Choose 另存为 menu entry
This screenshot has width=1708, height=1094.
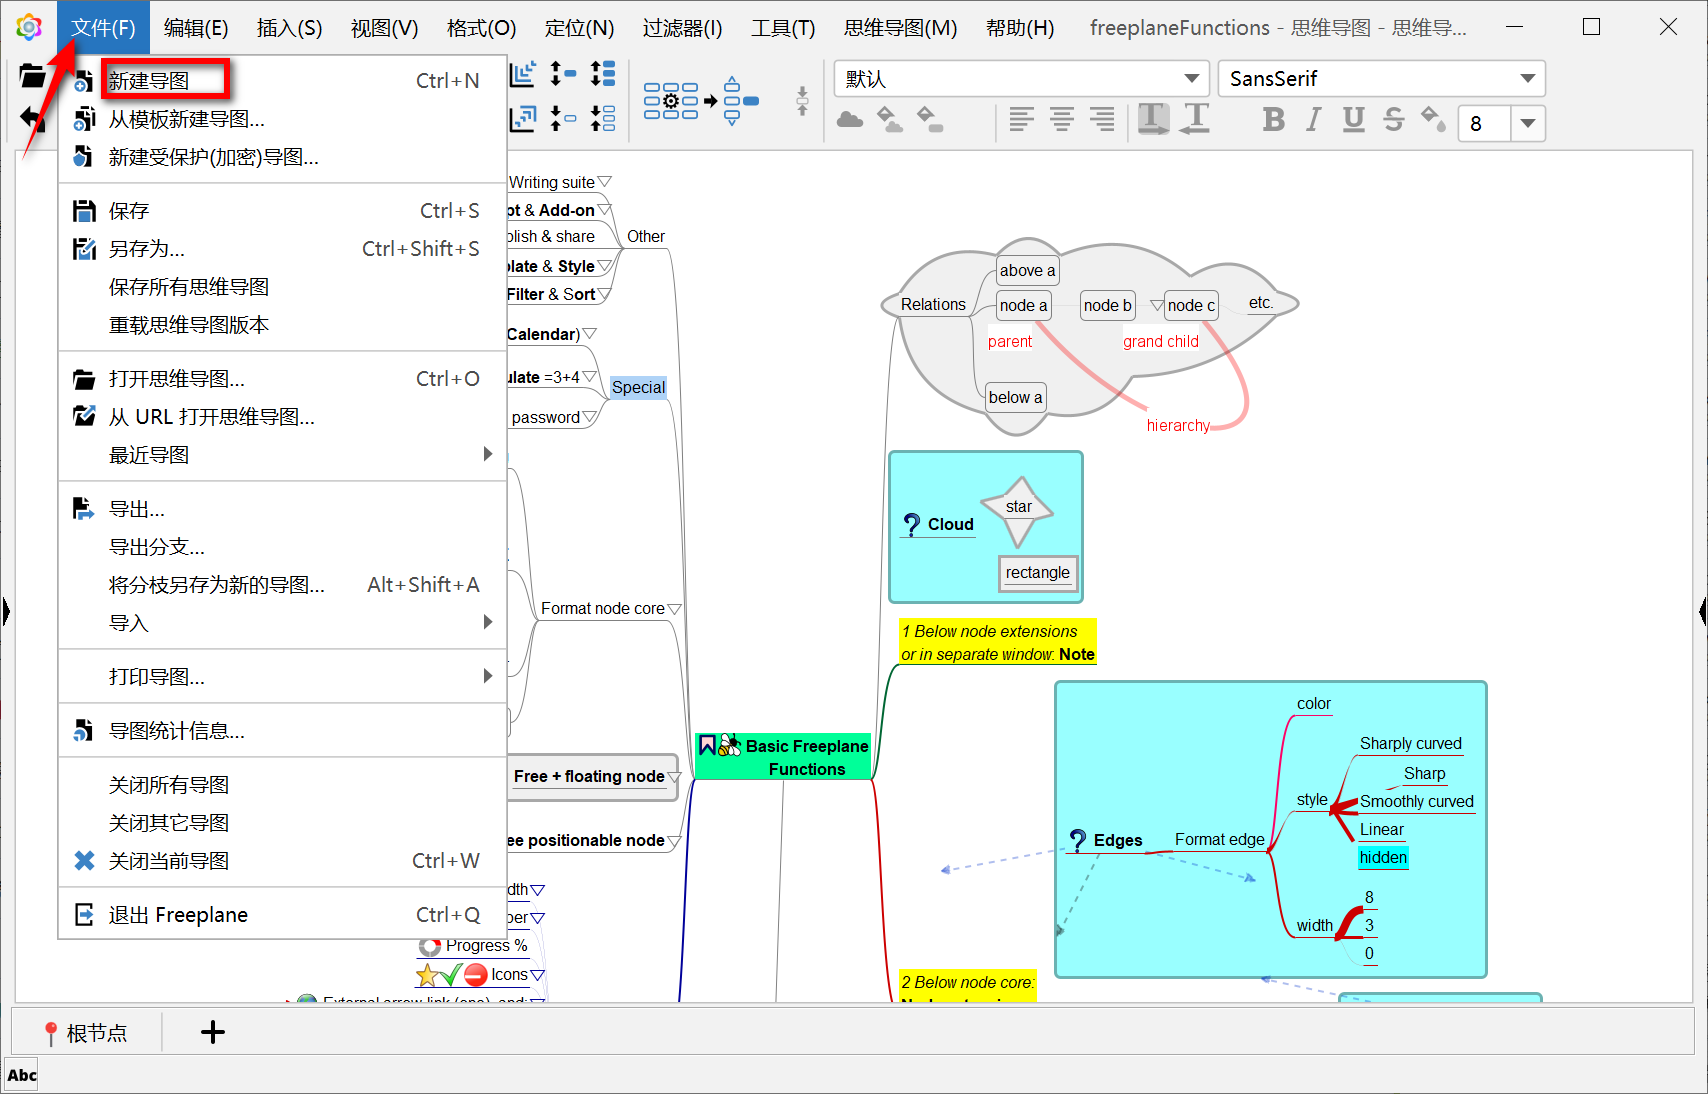click(283, 249)
